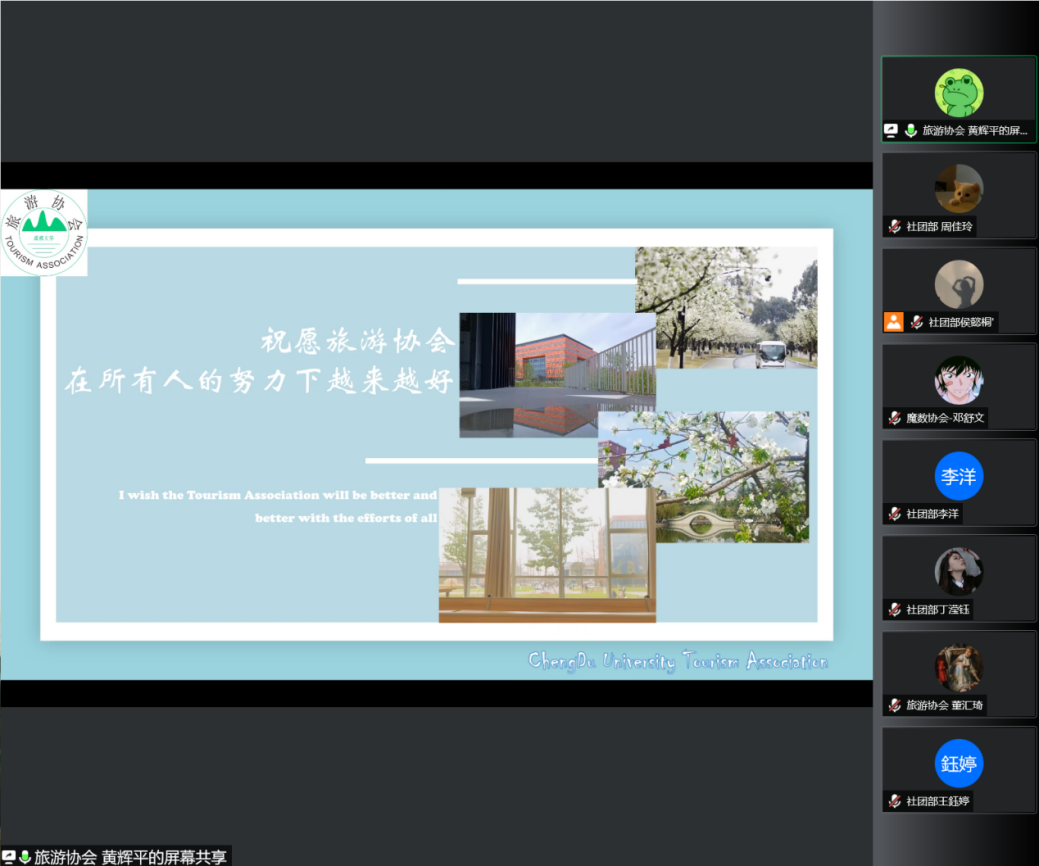Viewport: 1039px width, 866px height.
Task: Select the cat avatar of 周佳玲
Action: pyautogui.click(x=958, y=188)
